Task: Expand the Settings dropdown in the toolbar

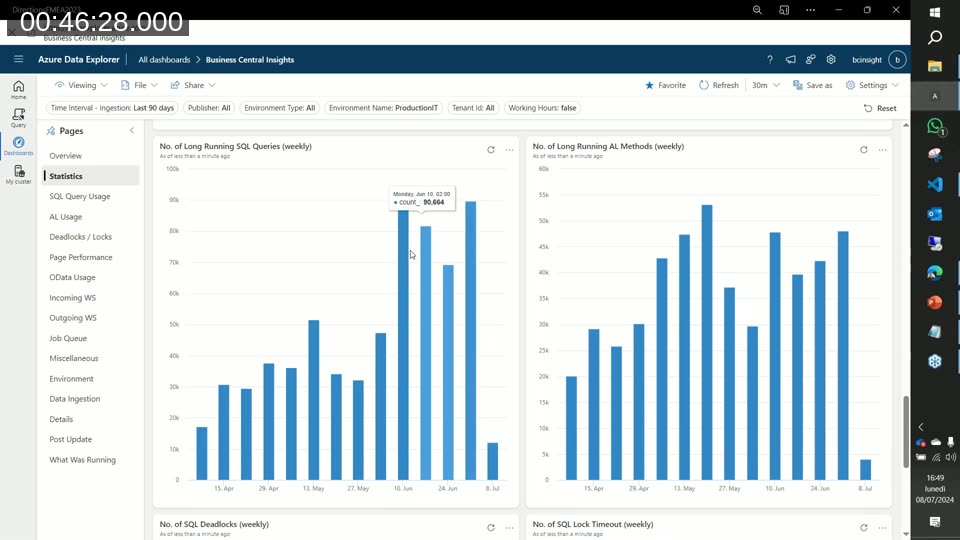Action: 872,85
